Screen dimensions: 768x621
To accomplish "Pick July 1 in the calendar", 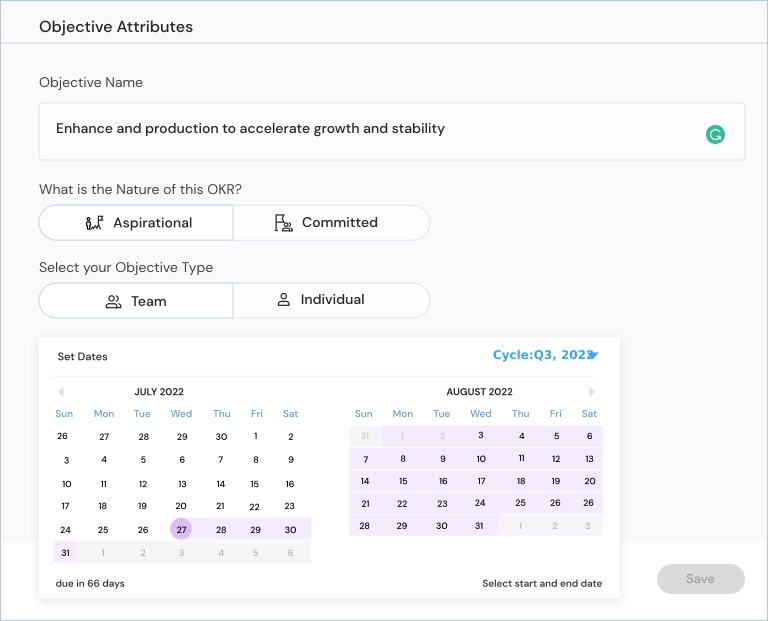I will point(256,436).
